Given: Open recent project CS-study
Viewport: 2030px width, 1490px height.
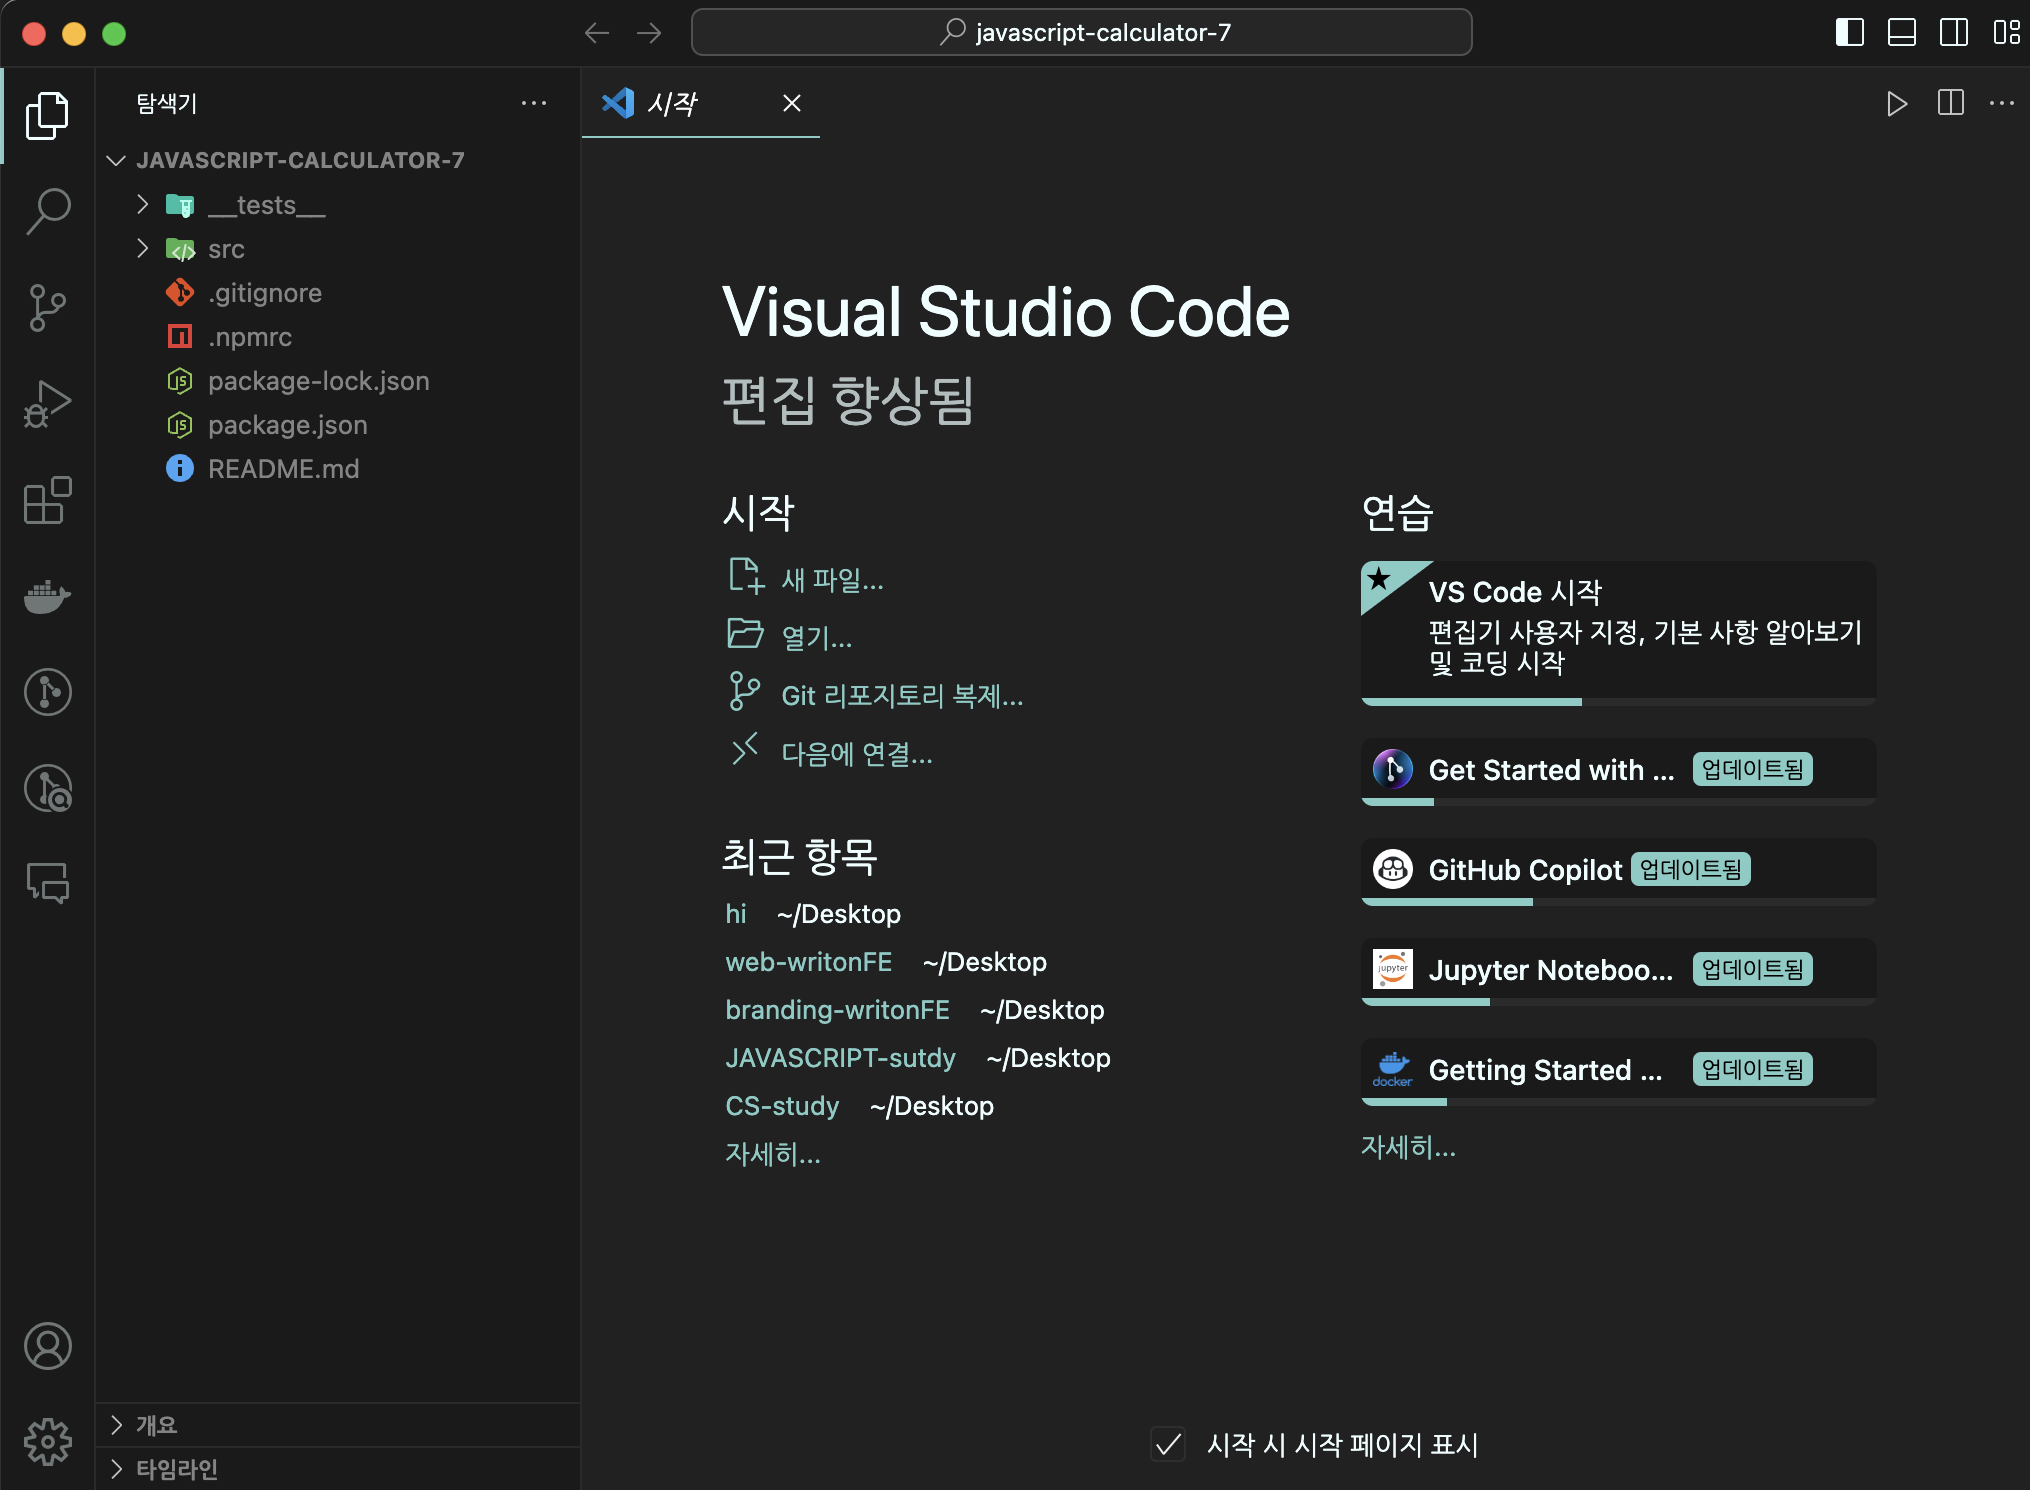Looking at the screenshot, I should 782,1106.
